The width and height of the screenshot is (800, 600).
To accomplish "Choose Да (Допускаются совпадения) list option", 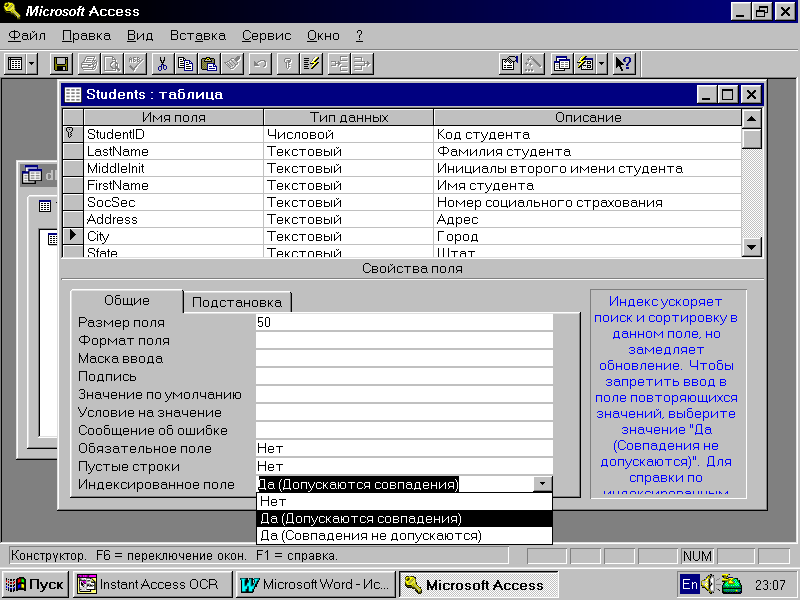I will click(x=404, y=518).
